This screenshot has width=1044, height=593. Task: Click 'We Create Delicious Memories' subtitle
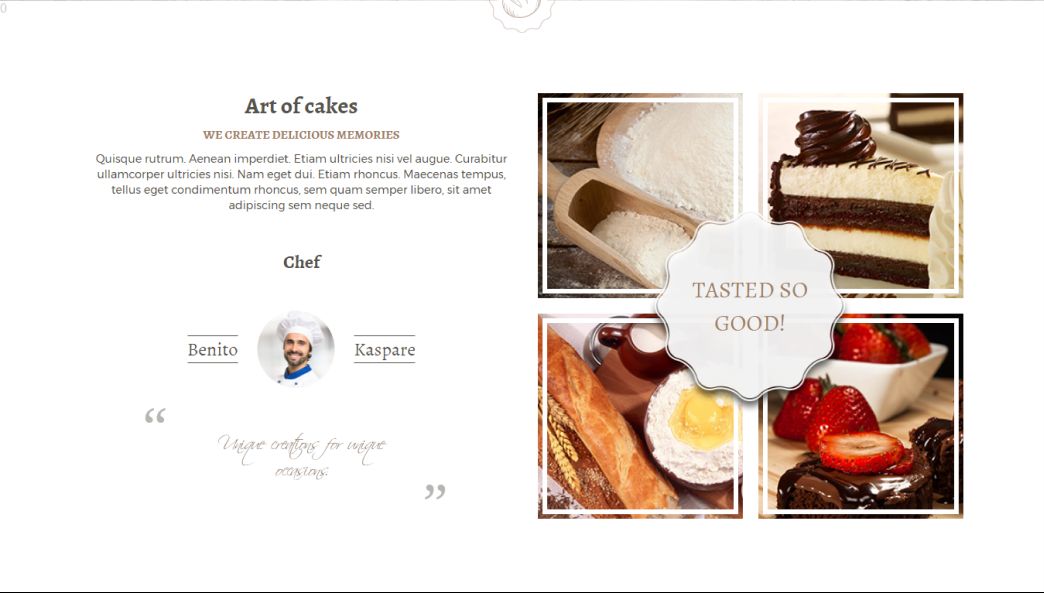pos(301,134)
